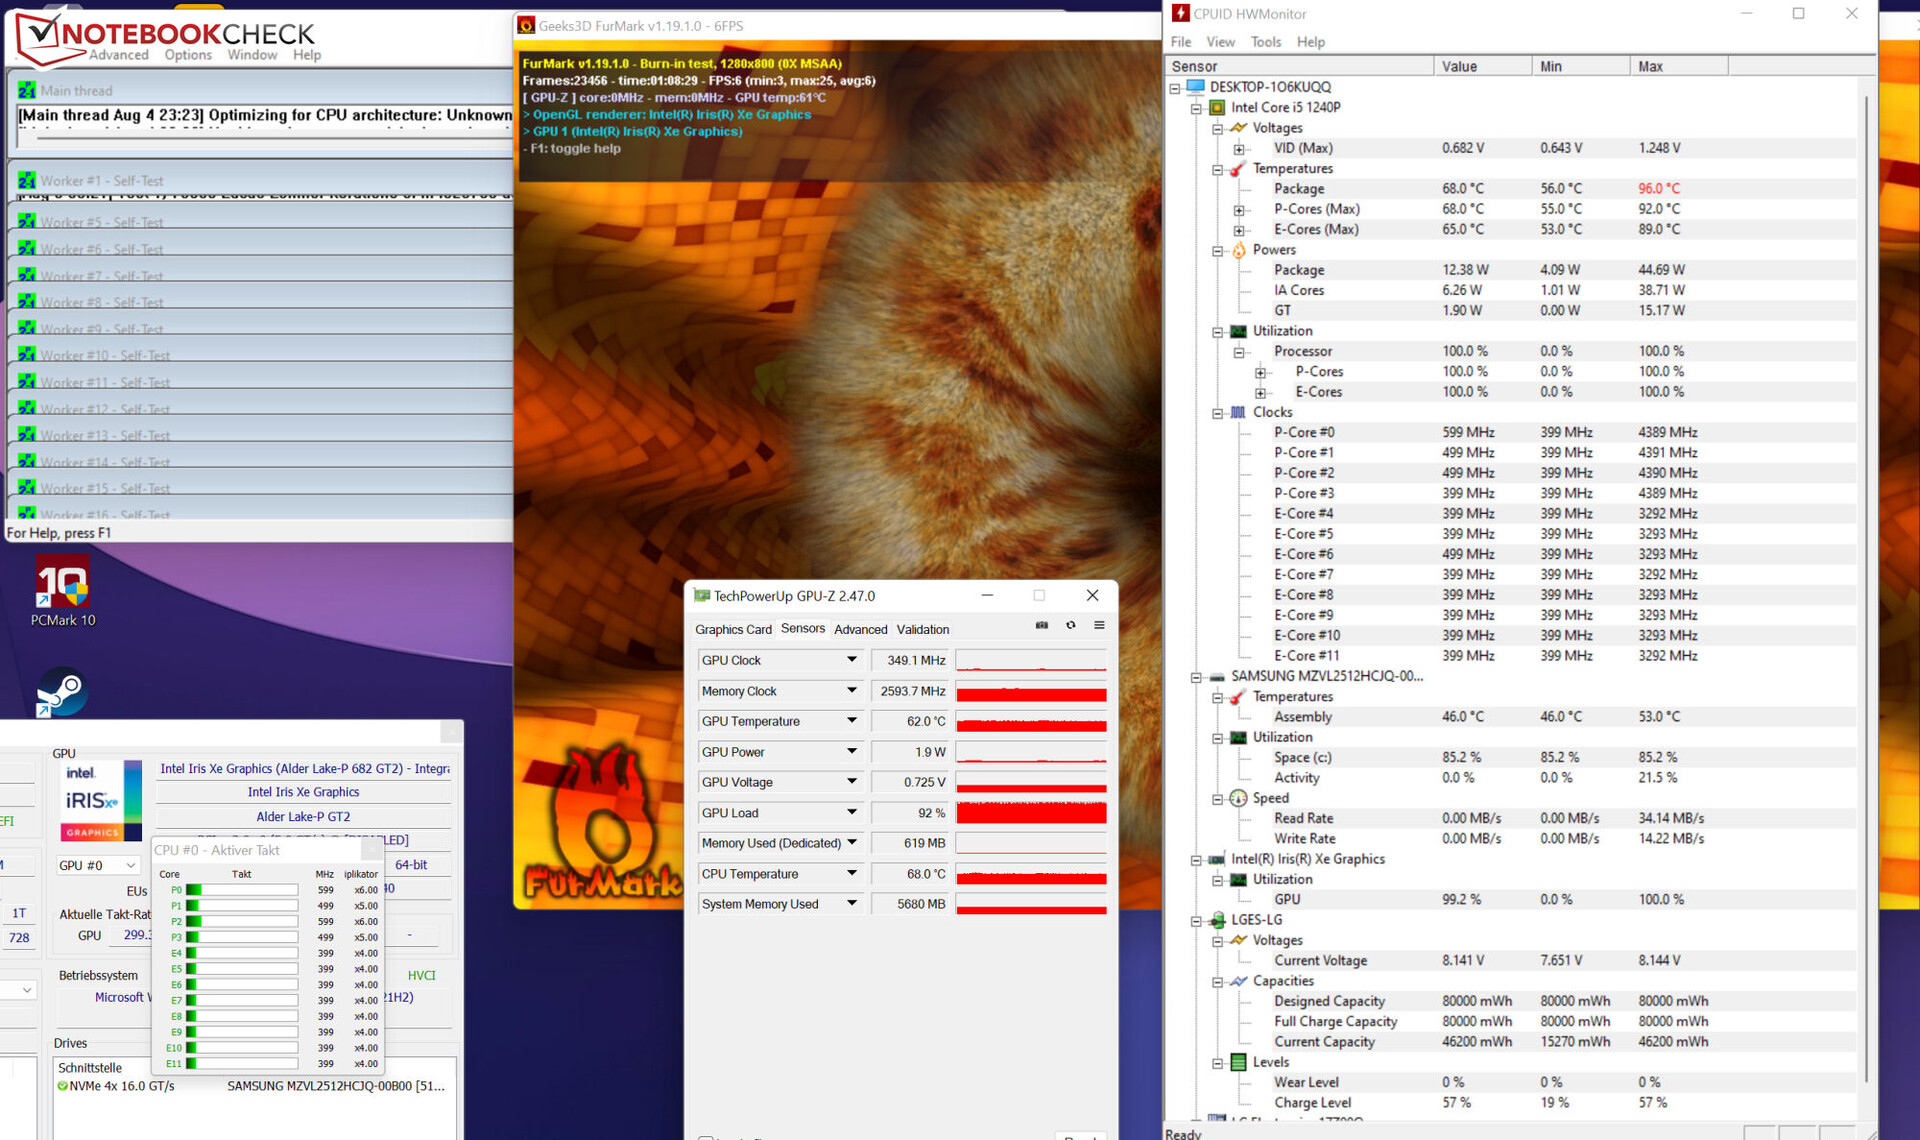The width and height of the screenshot is (1920, 1140).
Task: Click GPU-Z screenshot camera icon
Action: tap(1041, 625)
